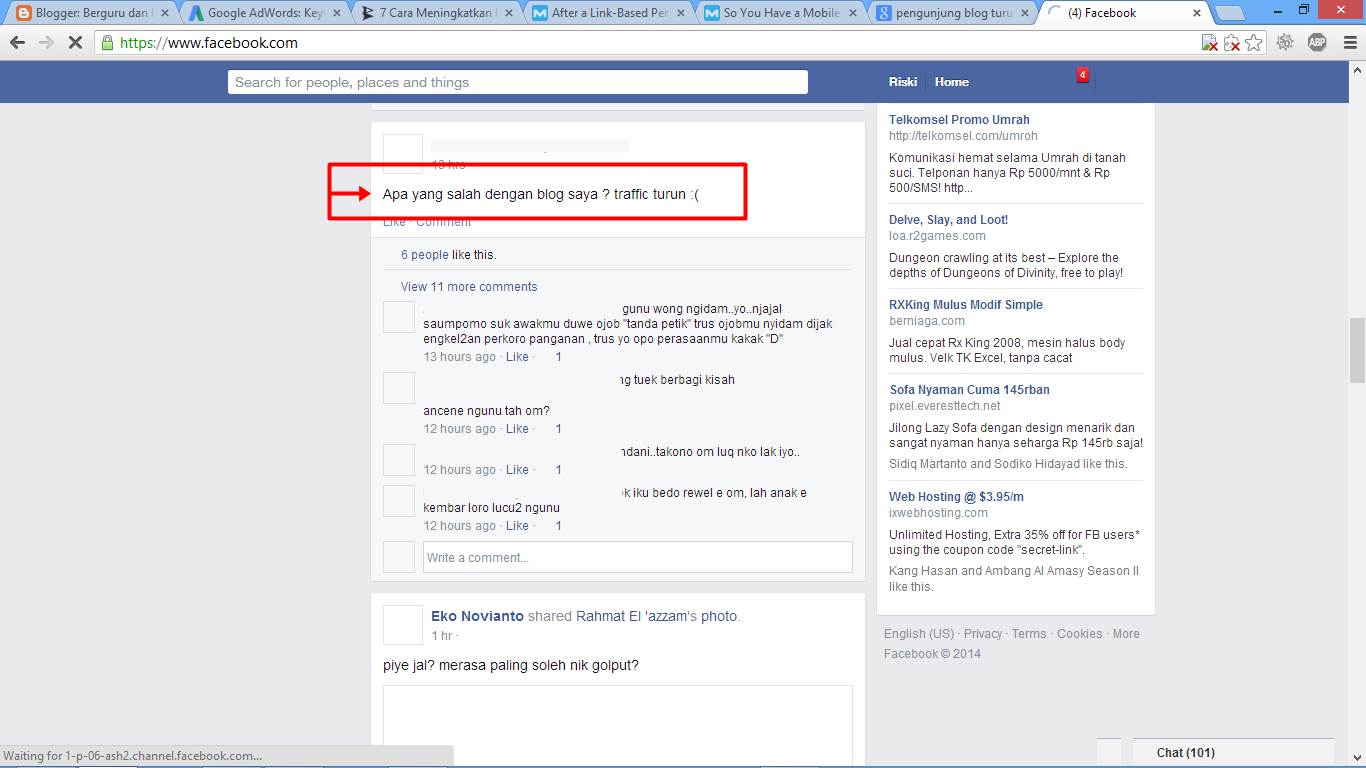This screenshot has height=768, width=1366.
Task: Click the '13 hours ago' comment timestamp
Action: 459,357
